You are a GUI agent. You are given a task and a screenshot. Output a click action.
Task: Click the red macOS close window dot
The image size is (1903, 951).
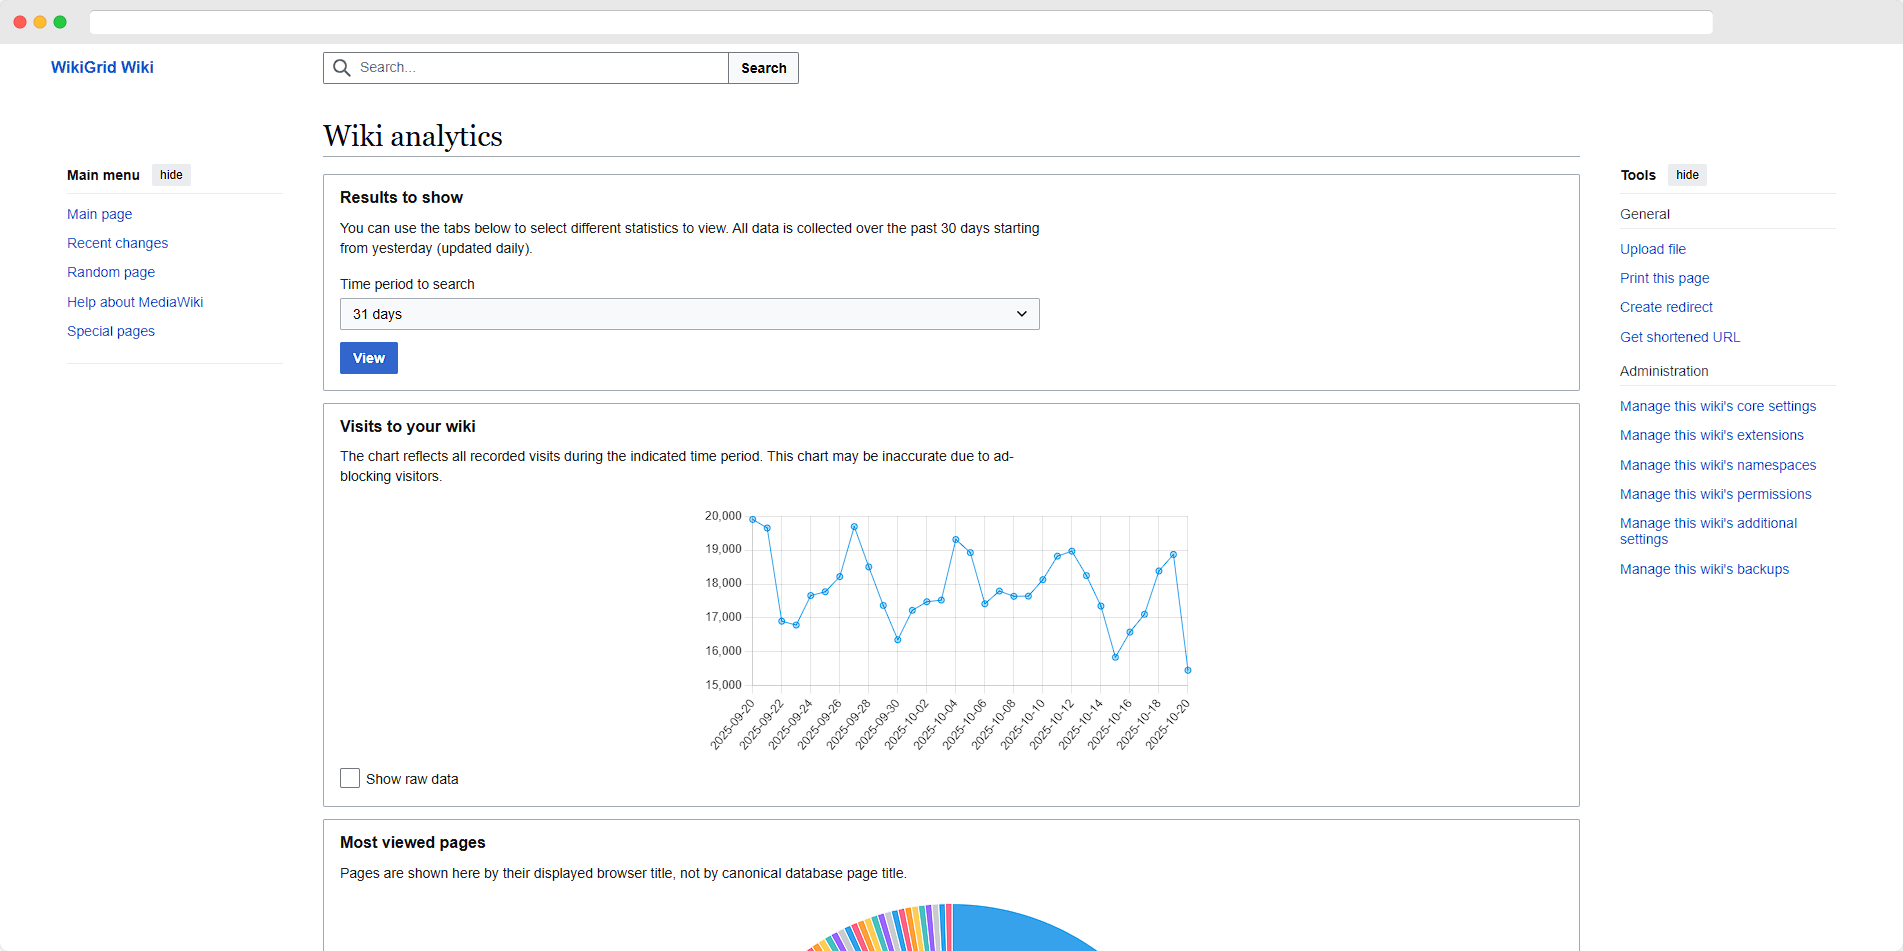(x=20, y=22)
